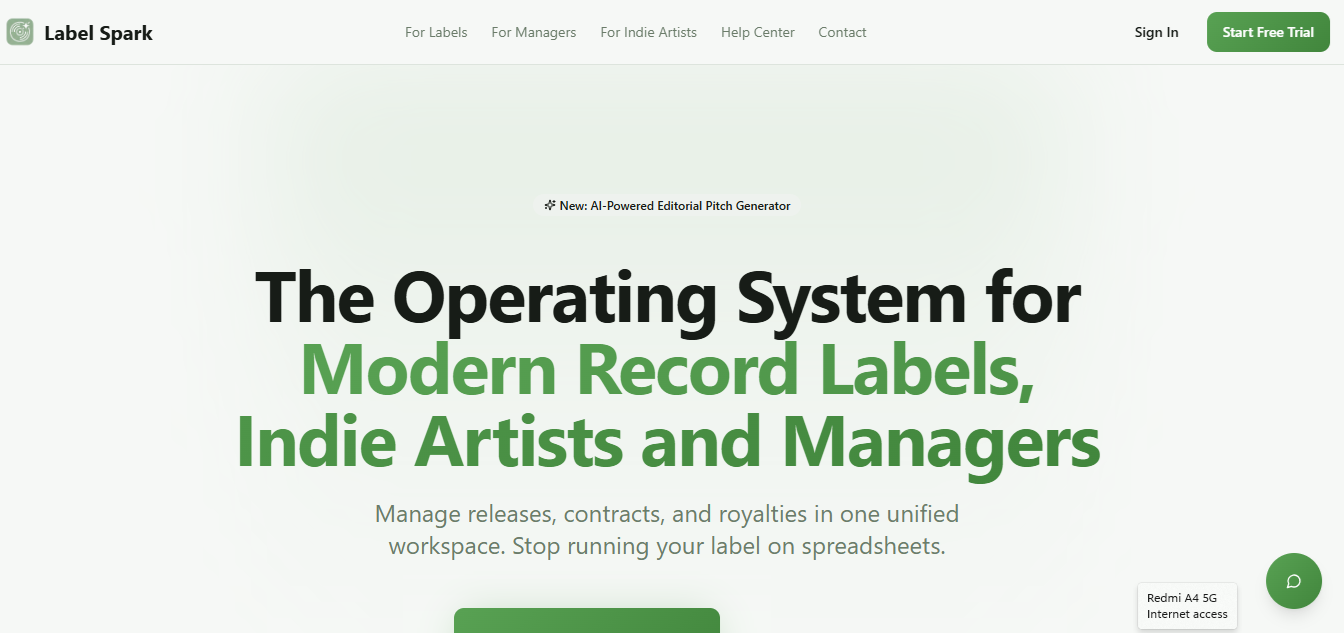Click the Label Spark logo icon

[20, 32]
